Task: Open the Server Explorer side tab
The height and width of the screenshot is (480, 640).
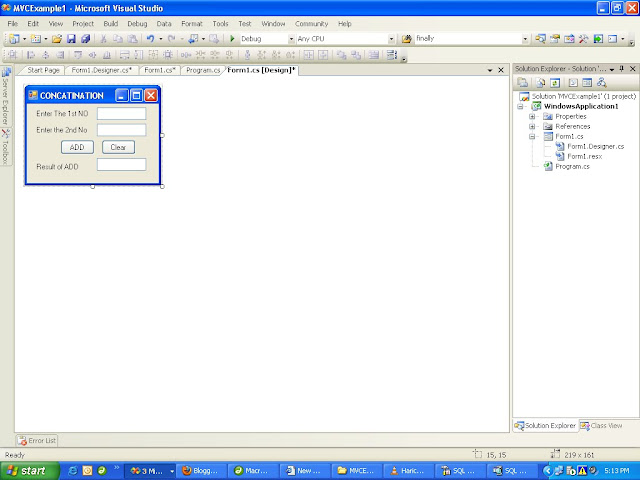Action: click(6, 96)
